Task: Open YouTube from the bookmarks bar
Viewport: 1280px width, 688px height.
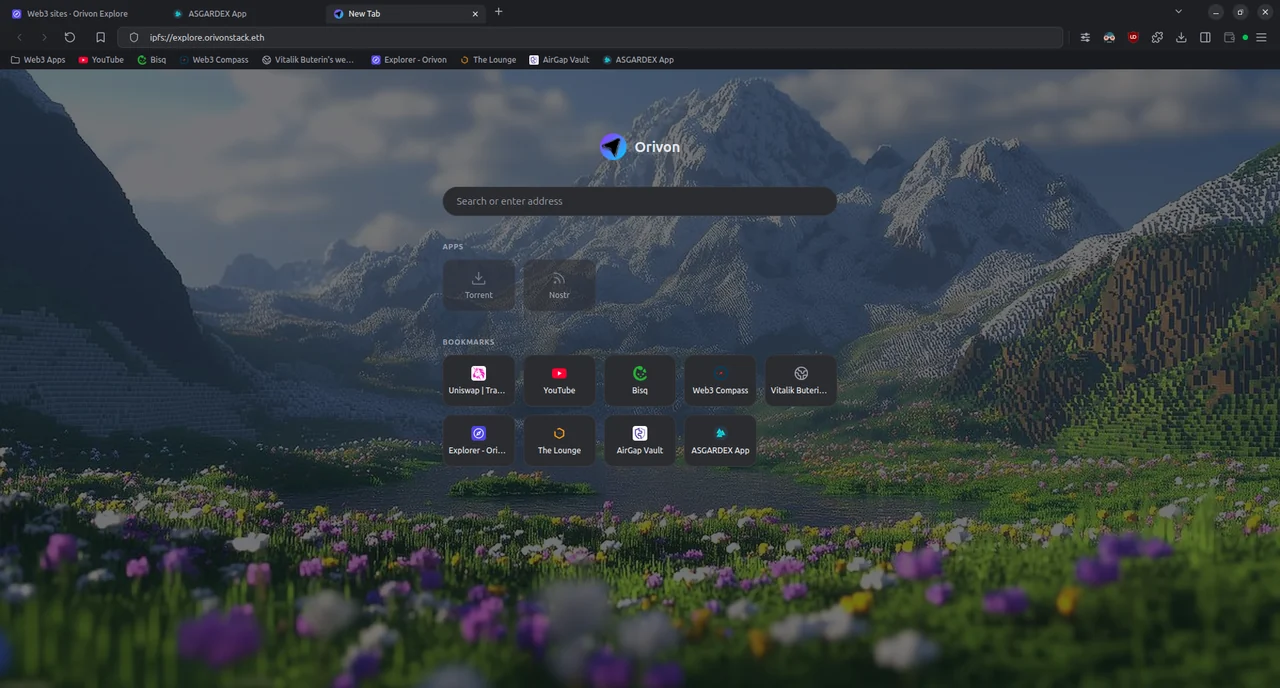Action: 101,60
